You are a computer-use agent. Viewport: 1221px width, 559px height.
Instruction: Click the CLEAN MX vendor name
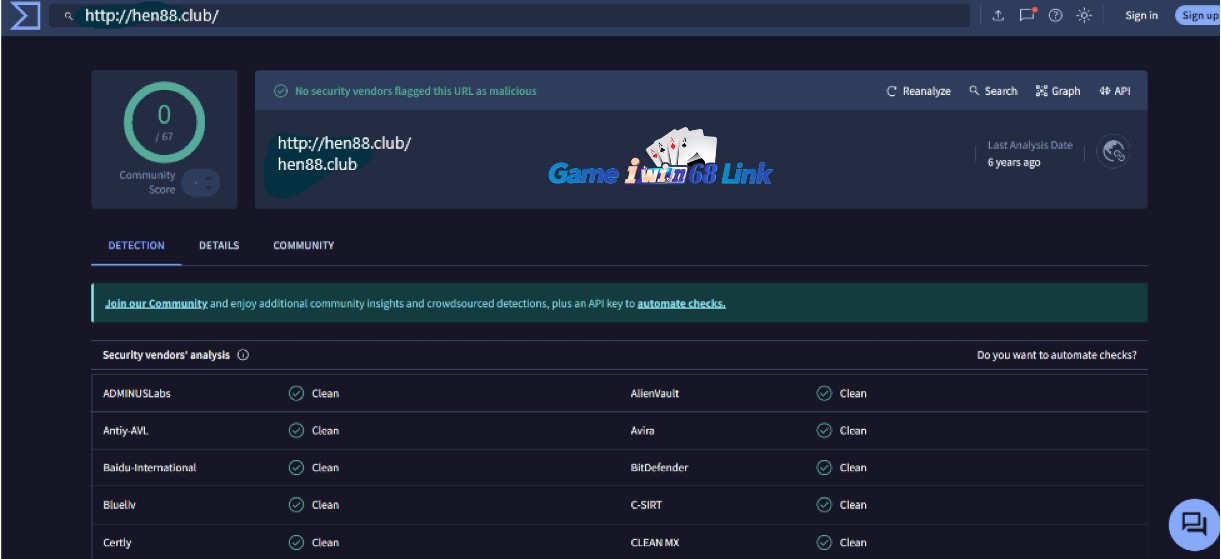click(x=653, y=543)
